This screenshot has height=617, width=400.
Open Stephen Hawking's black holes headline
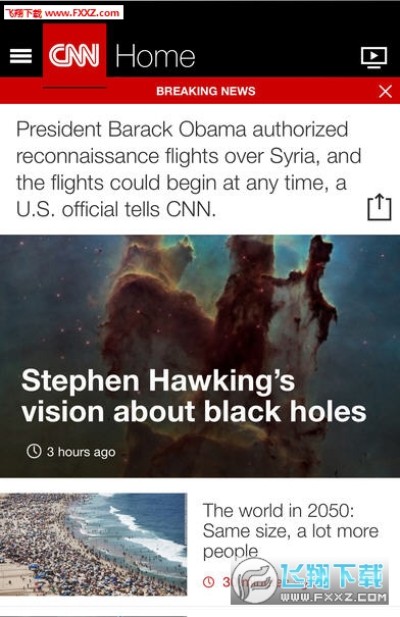tap(194, 396)
